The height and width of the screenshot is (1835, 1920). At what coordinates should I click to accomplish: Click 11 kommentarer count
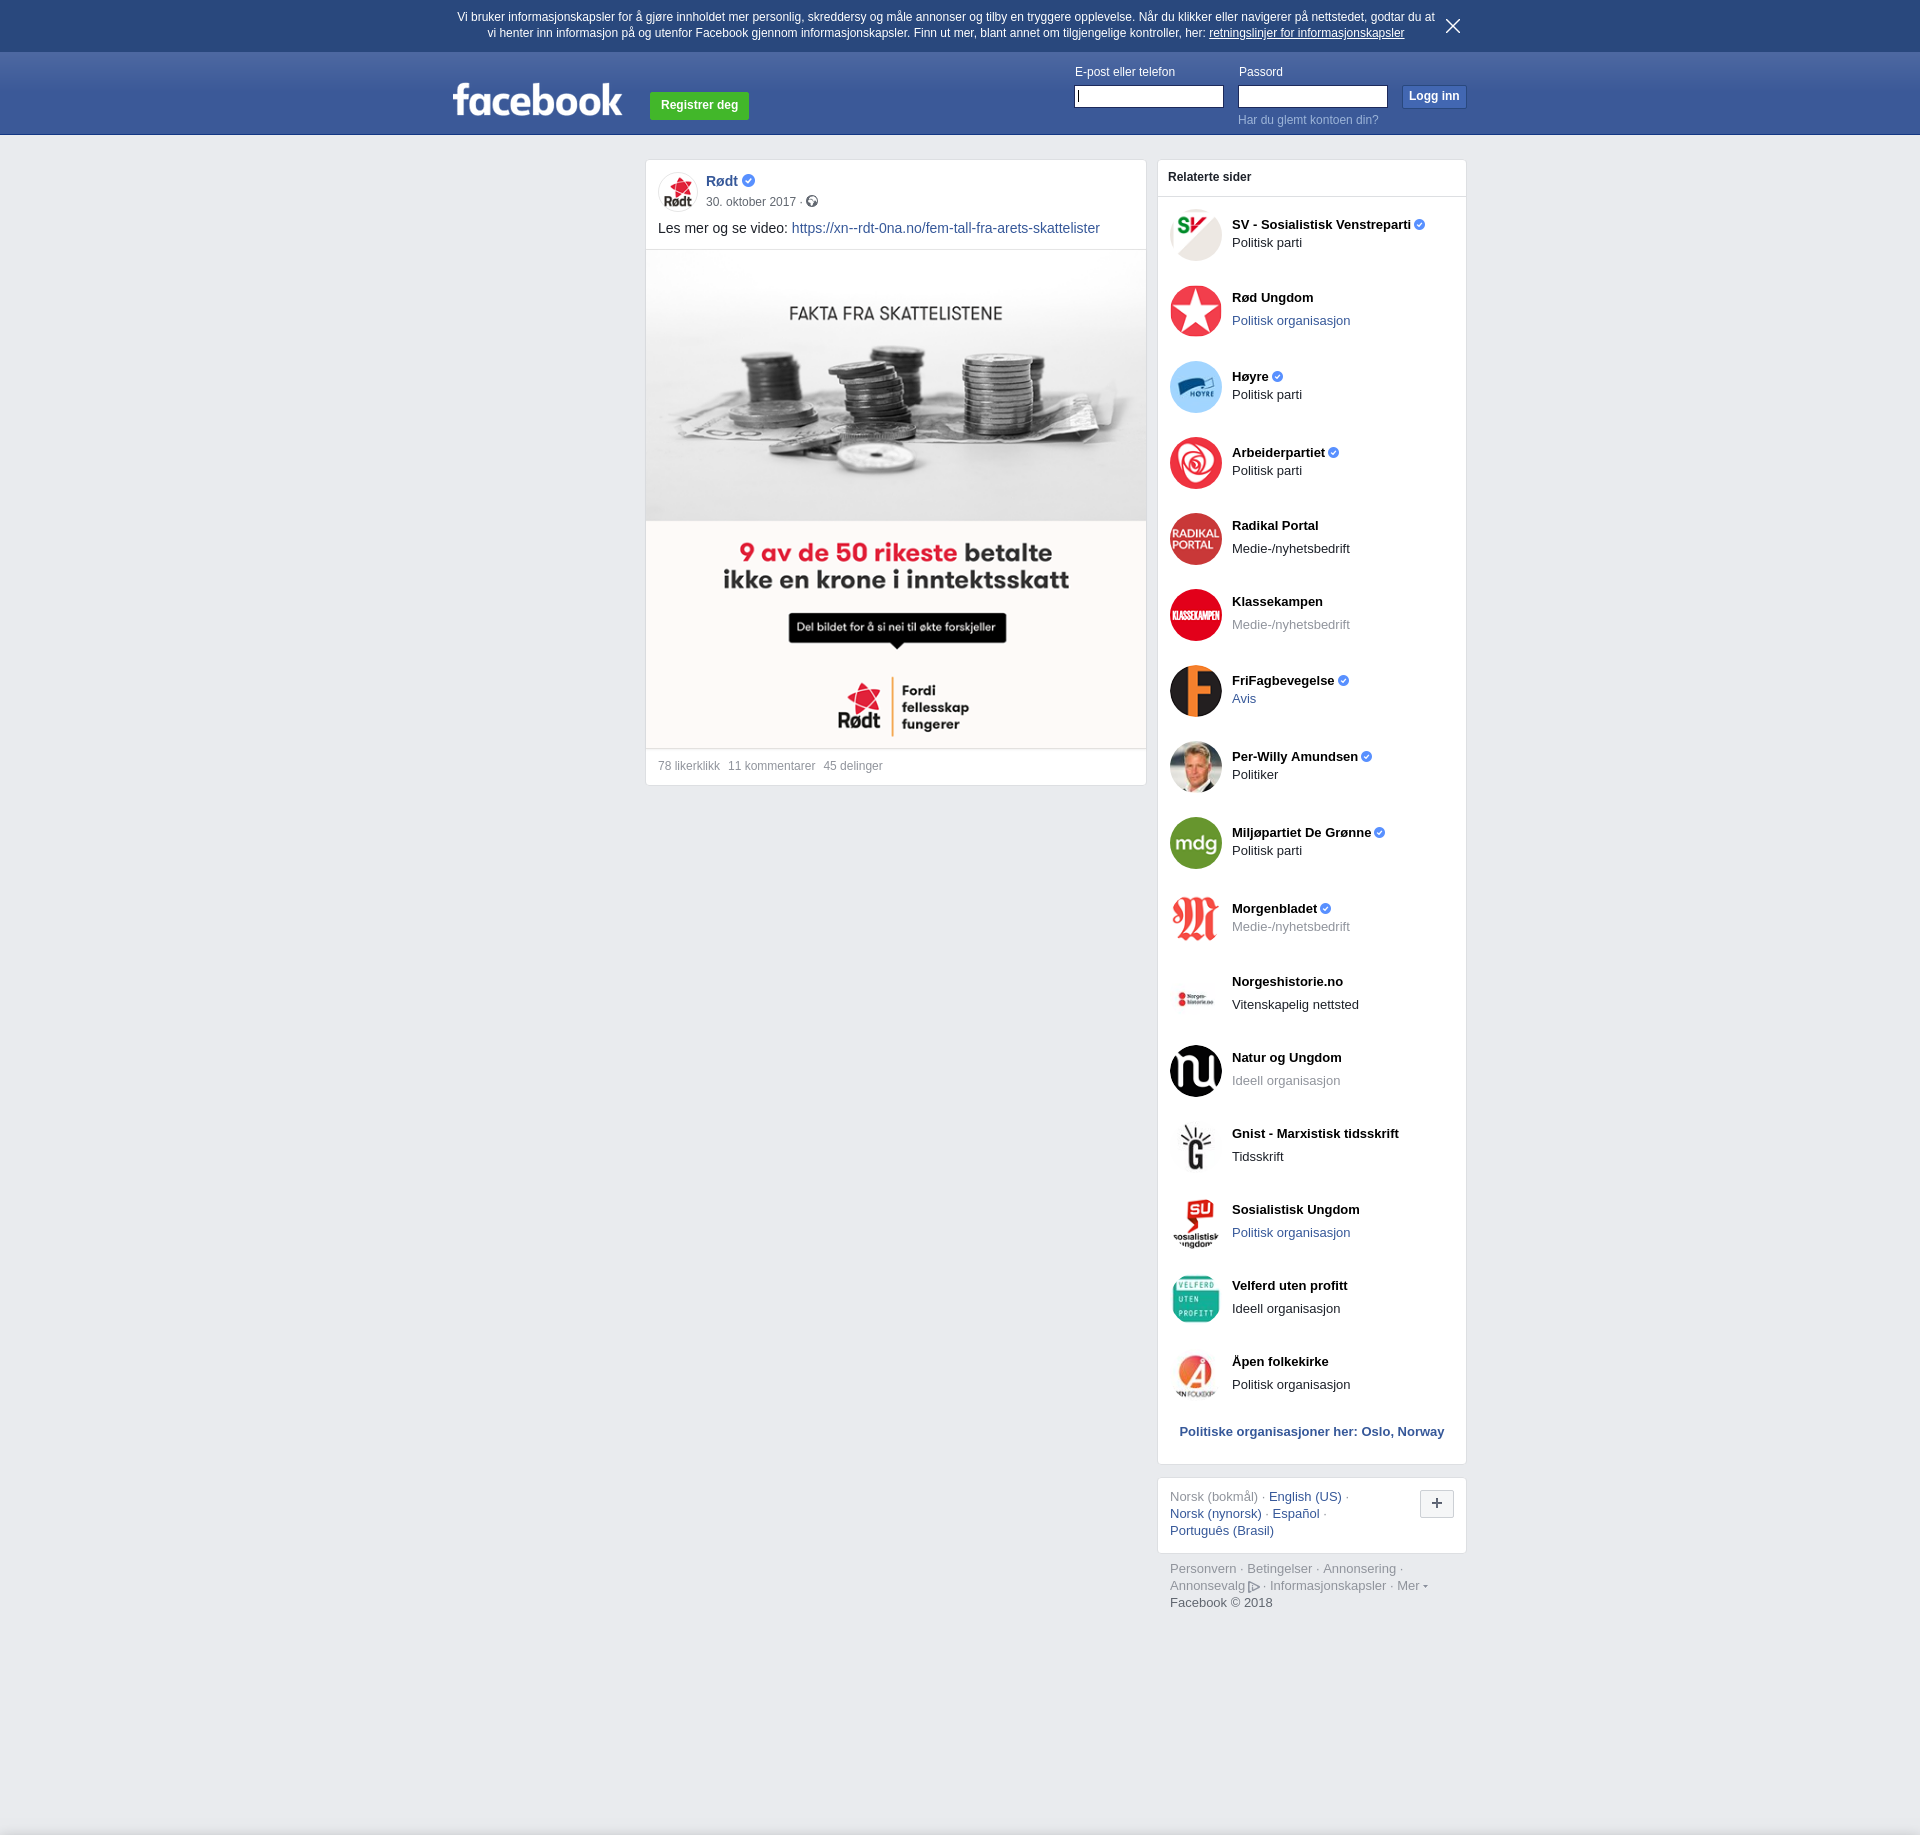[x=771, y=766]
